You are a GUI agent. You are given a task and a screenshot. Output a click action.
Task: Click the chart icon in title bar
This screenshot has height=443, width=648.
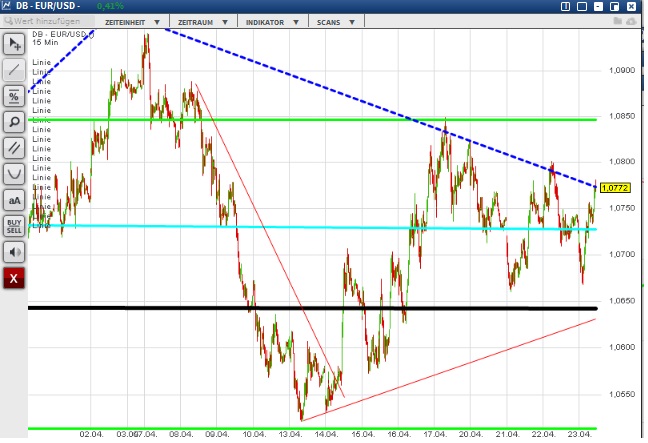click(6, 5)
